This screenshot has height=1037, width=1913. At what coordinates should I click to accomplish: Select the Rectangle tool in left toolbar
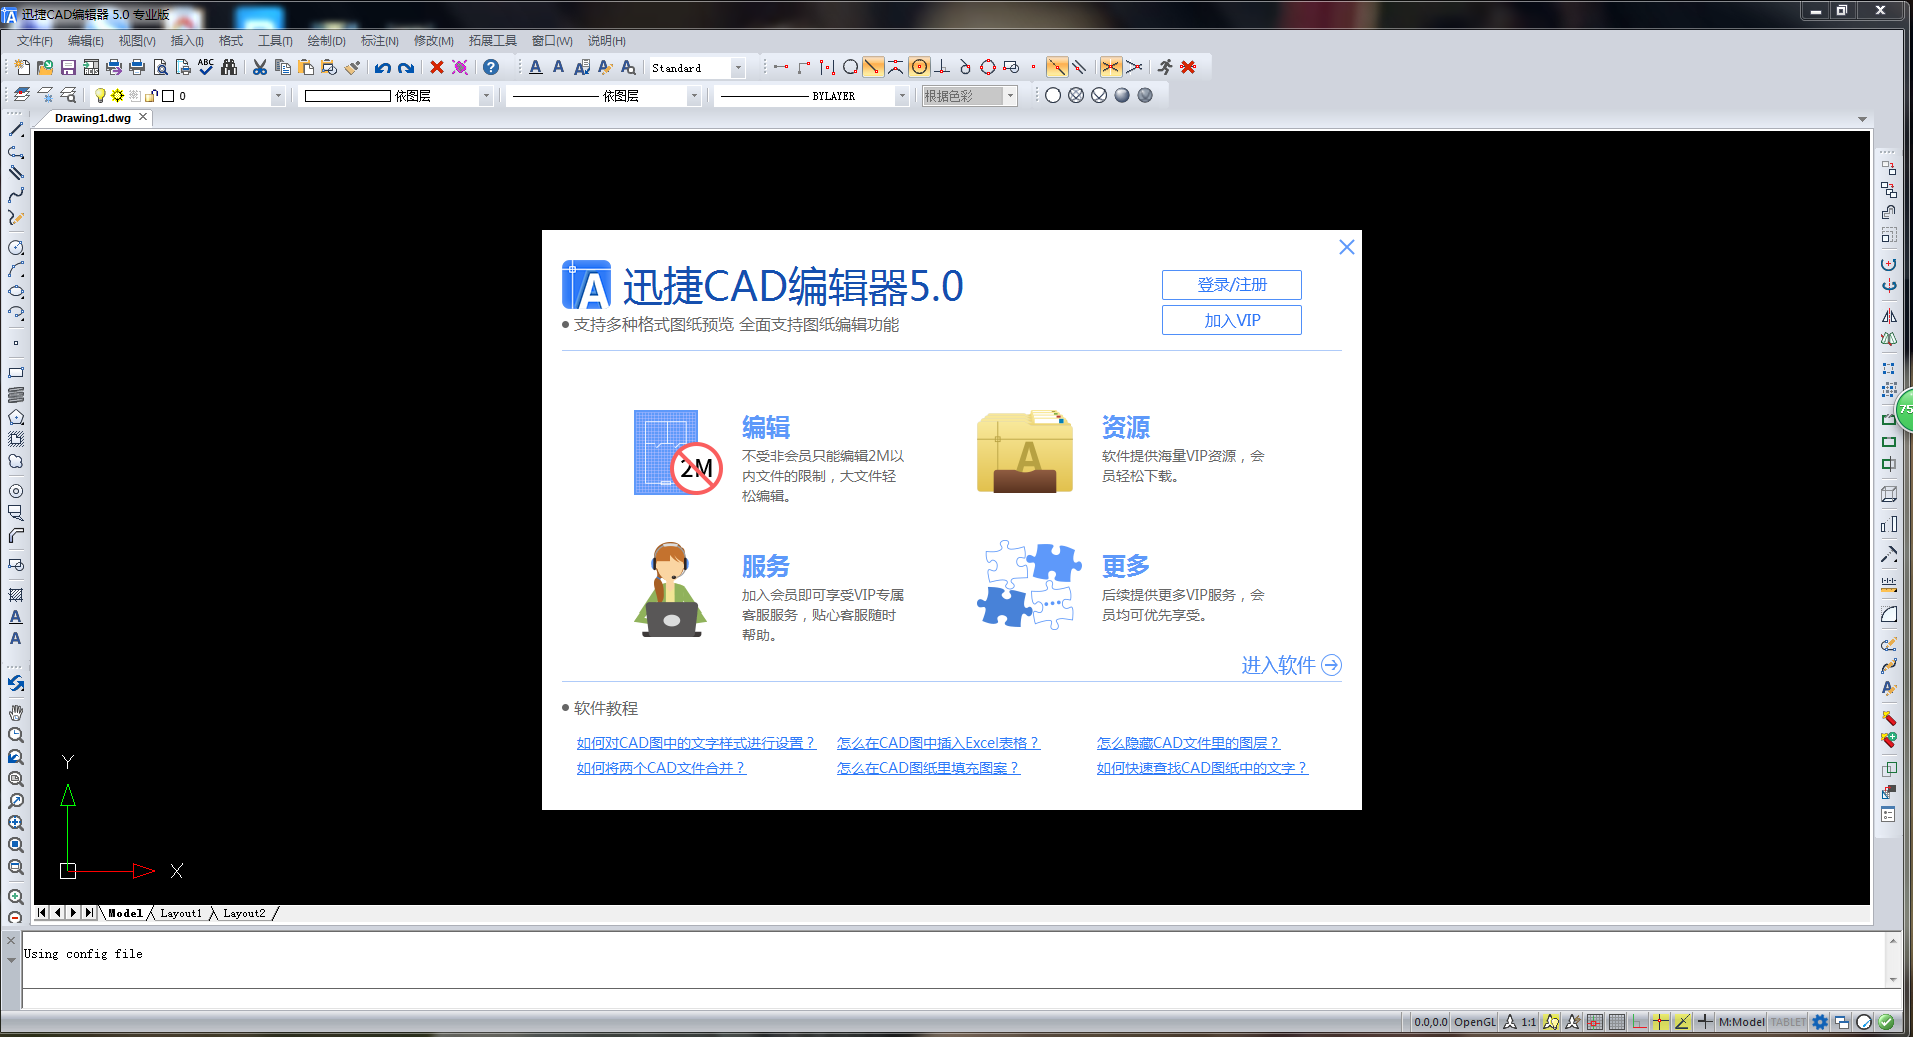pyautogui.click(x=16, y=372)
